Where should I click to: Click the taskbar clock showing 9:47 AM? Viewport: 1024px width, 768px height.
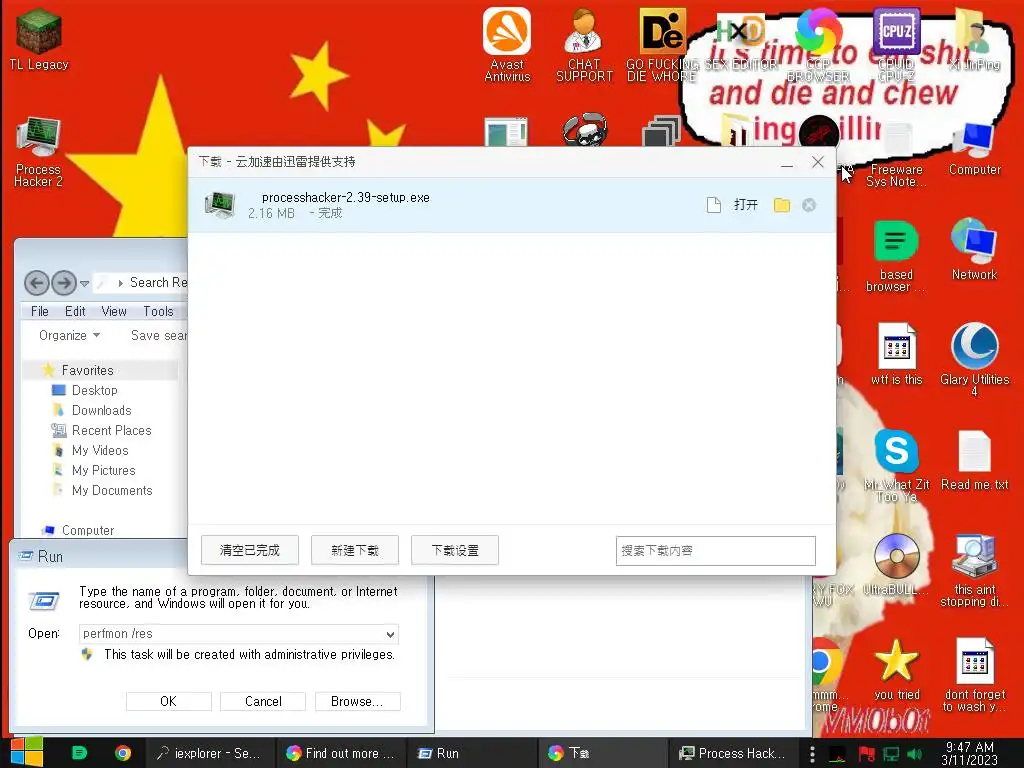[969, 753]
